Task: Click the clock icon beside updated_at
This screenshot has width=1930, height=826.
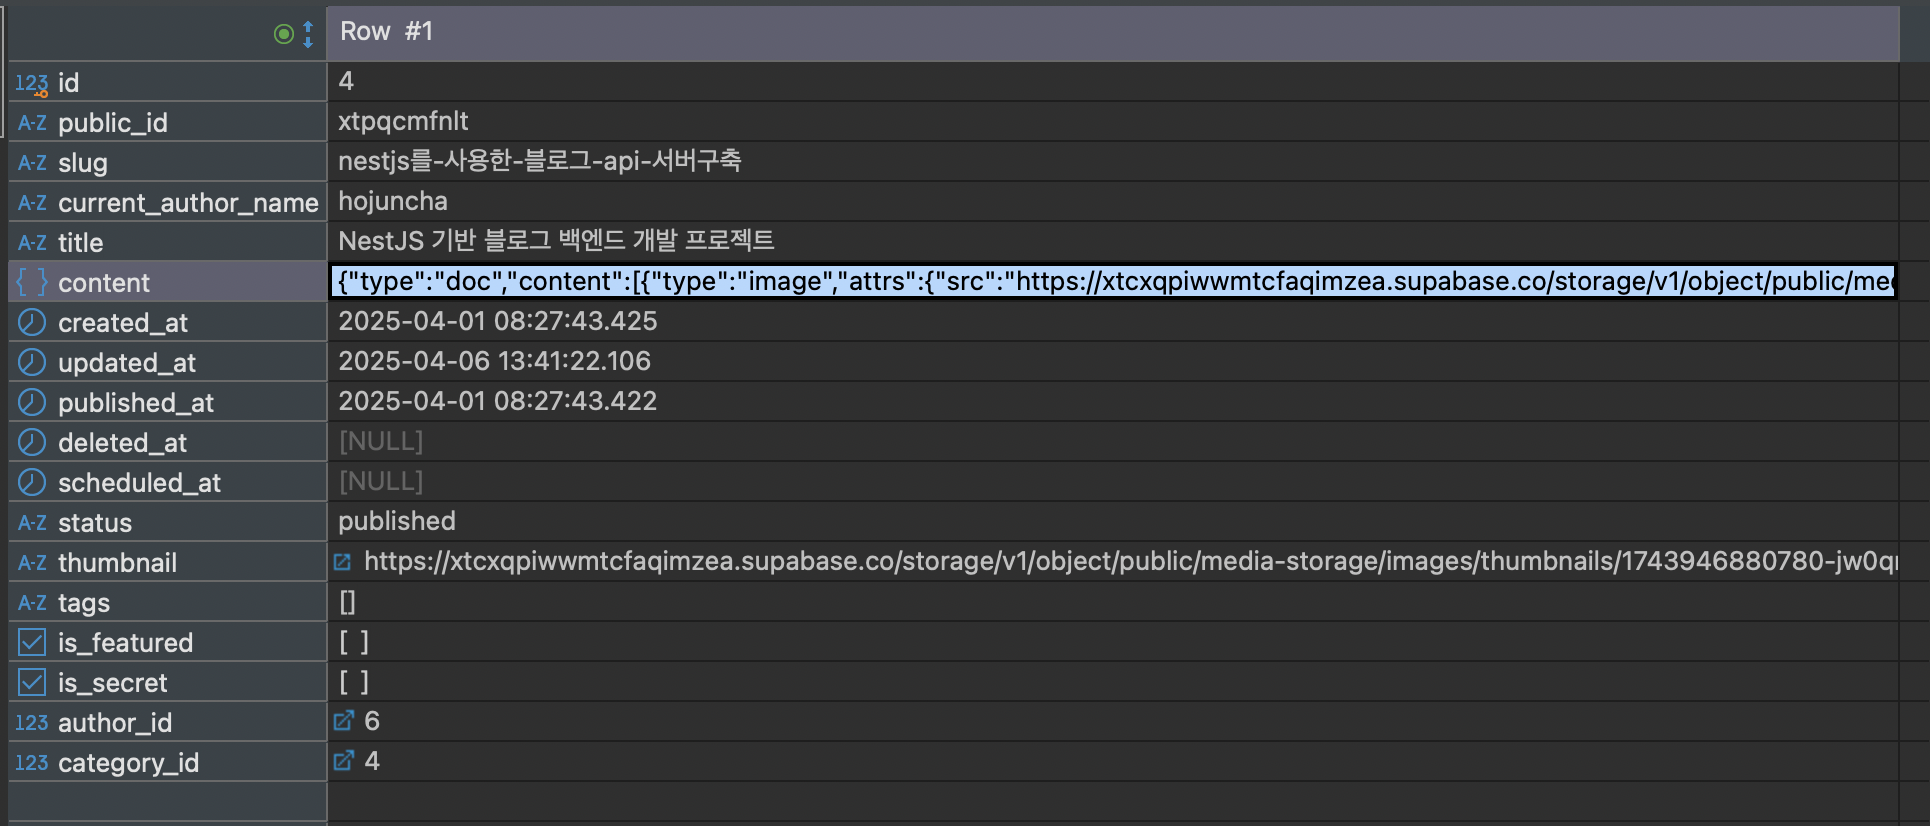Action: tap(32, 362)
